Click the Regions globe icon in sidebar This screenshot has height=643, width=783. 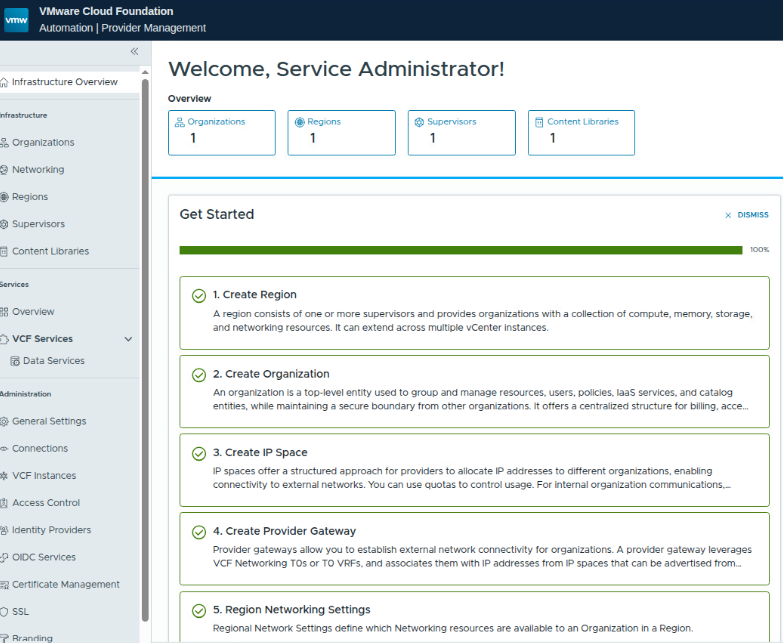[x=4, y=197]
